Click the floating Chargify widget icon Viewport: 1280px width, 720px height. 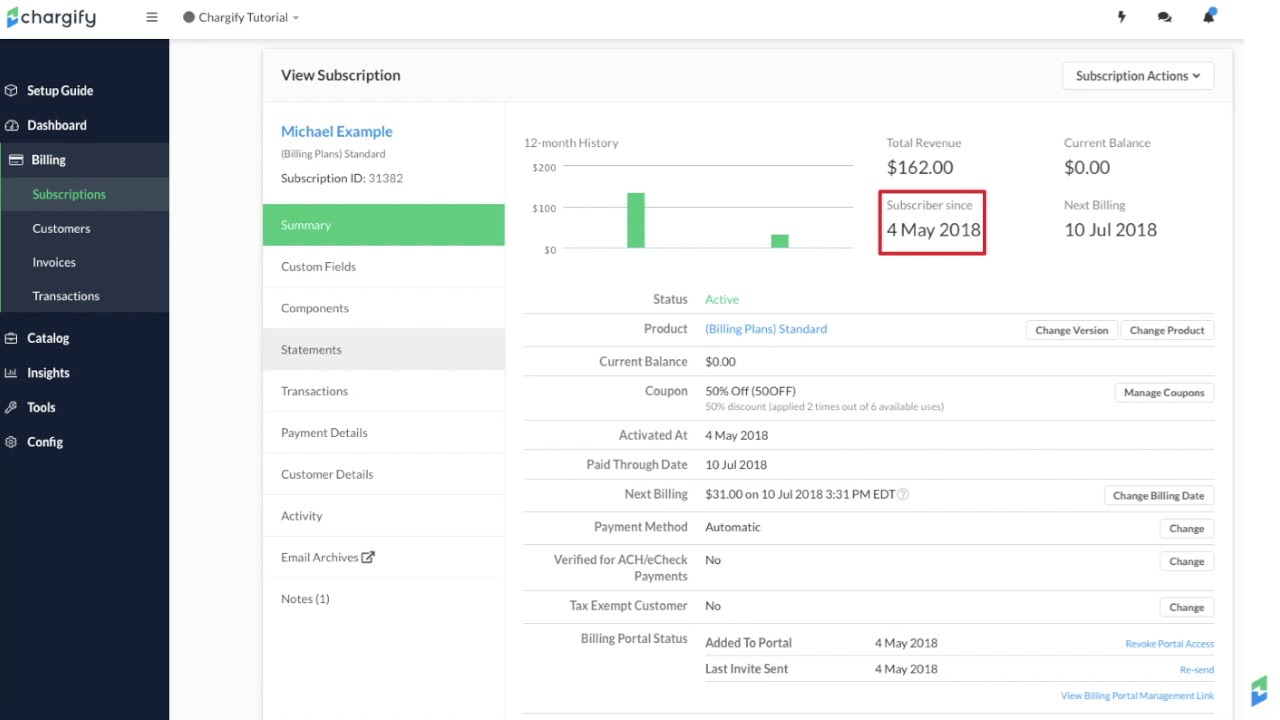(x=1259, y=691)
